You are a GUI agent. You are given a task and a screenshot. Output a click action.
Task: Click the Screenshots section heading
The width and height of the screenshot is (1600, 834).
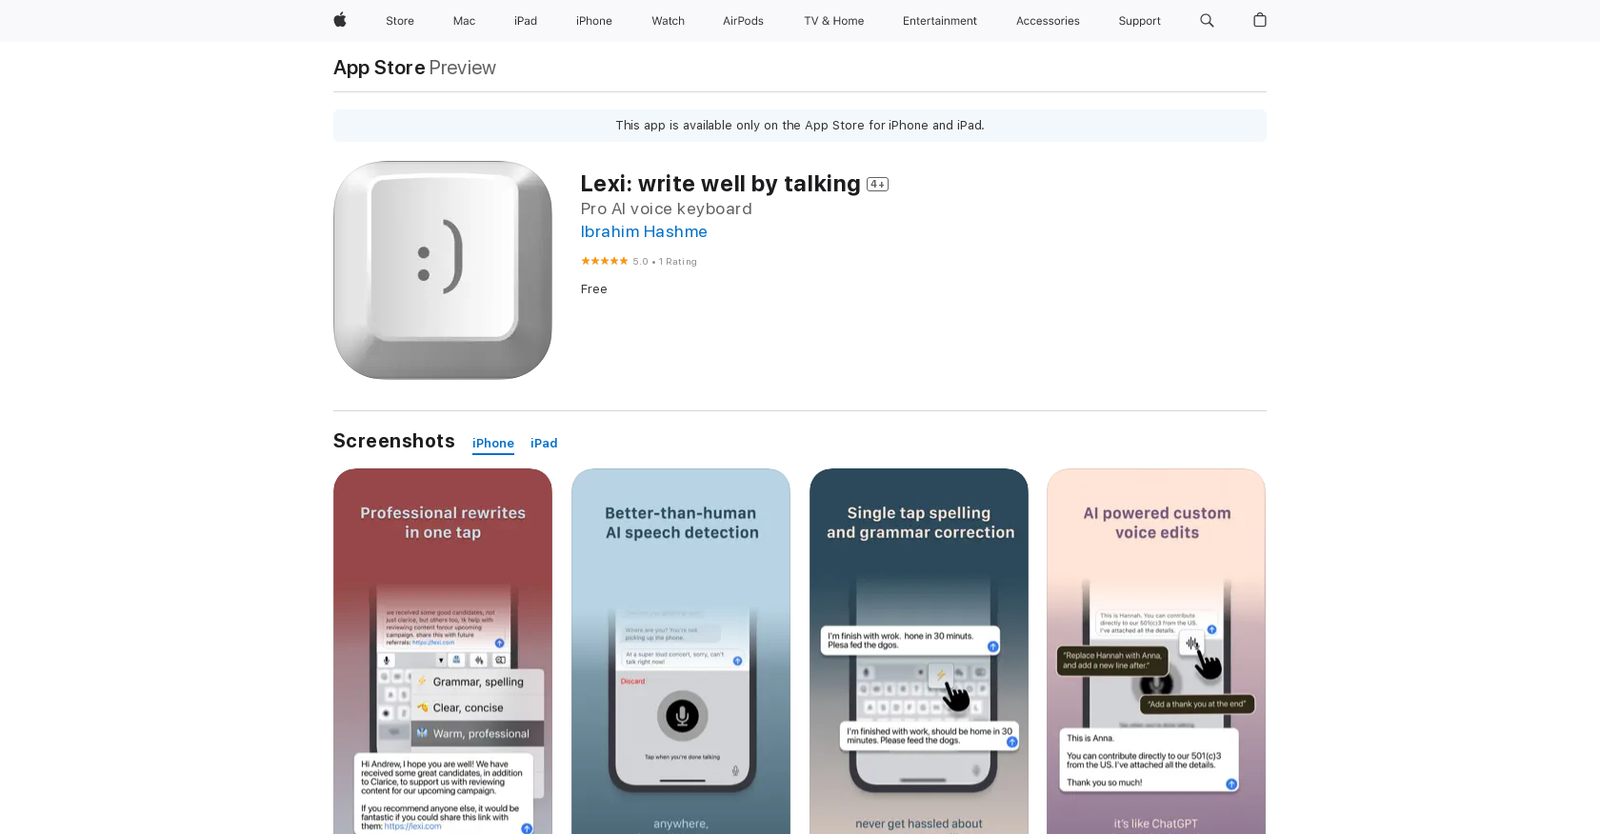[394, 441]
